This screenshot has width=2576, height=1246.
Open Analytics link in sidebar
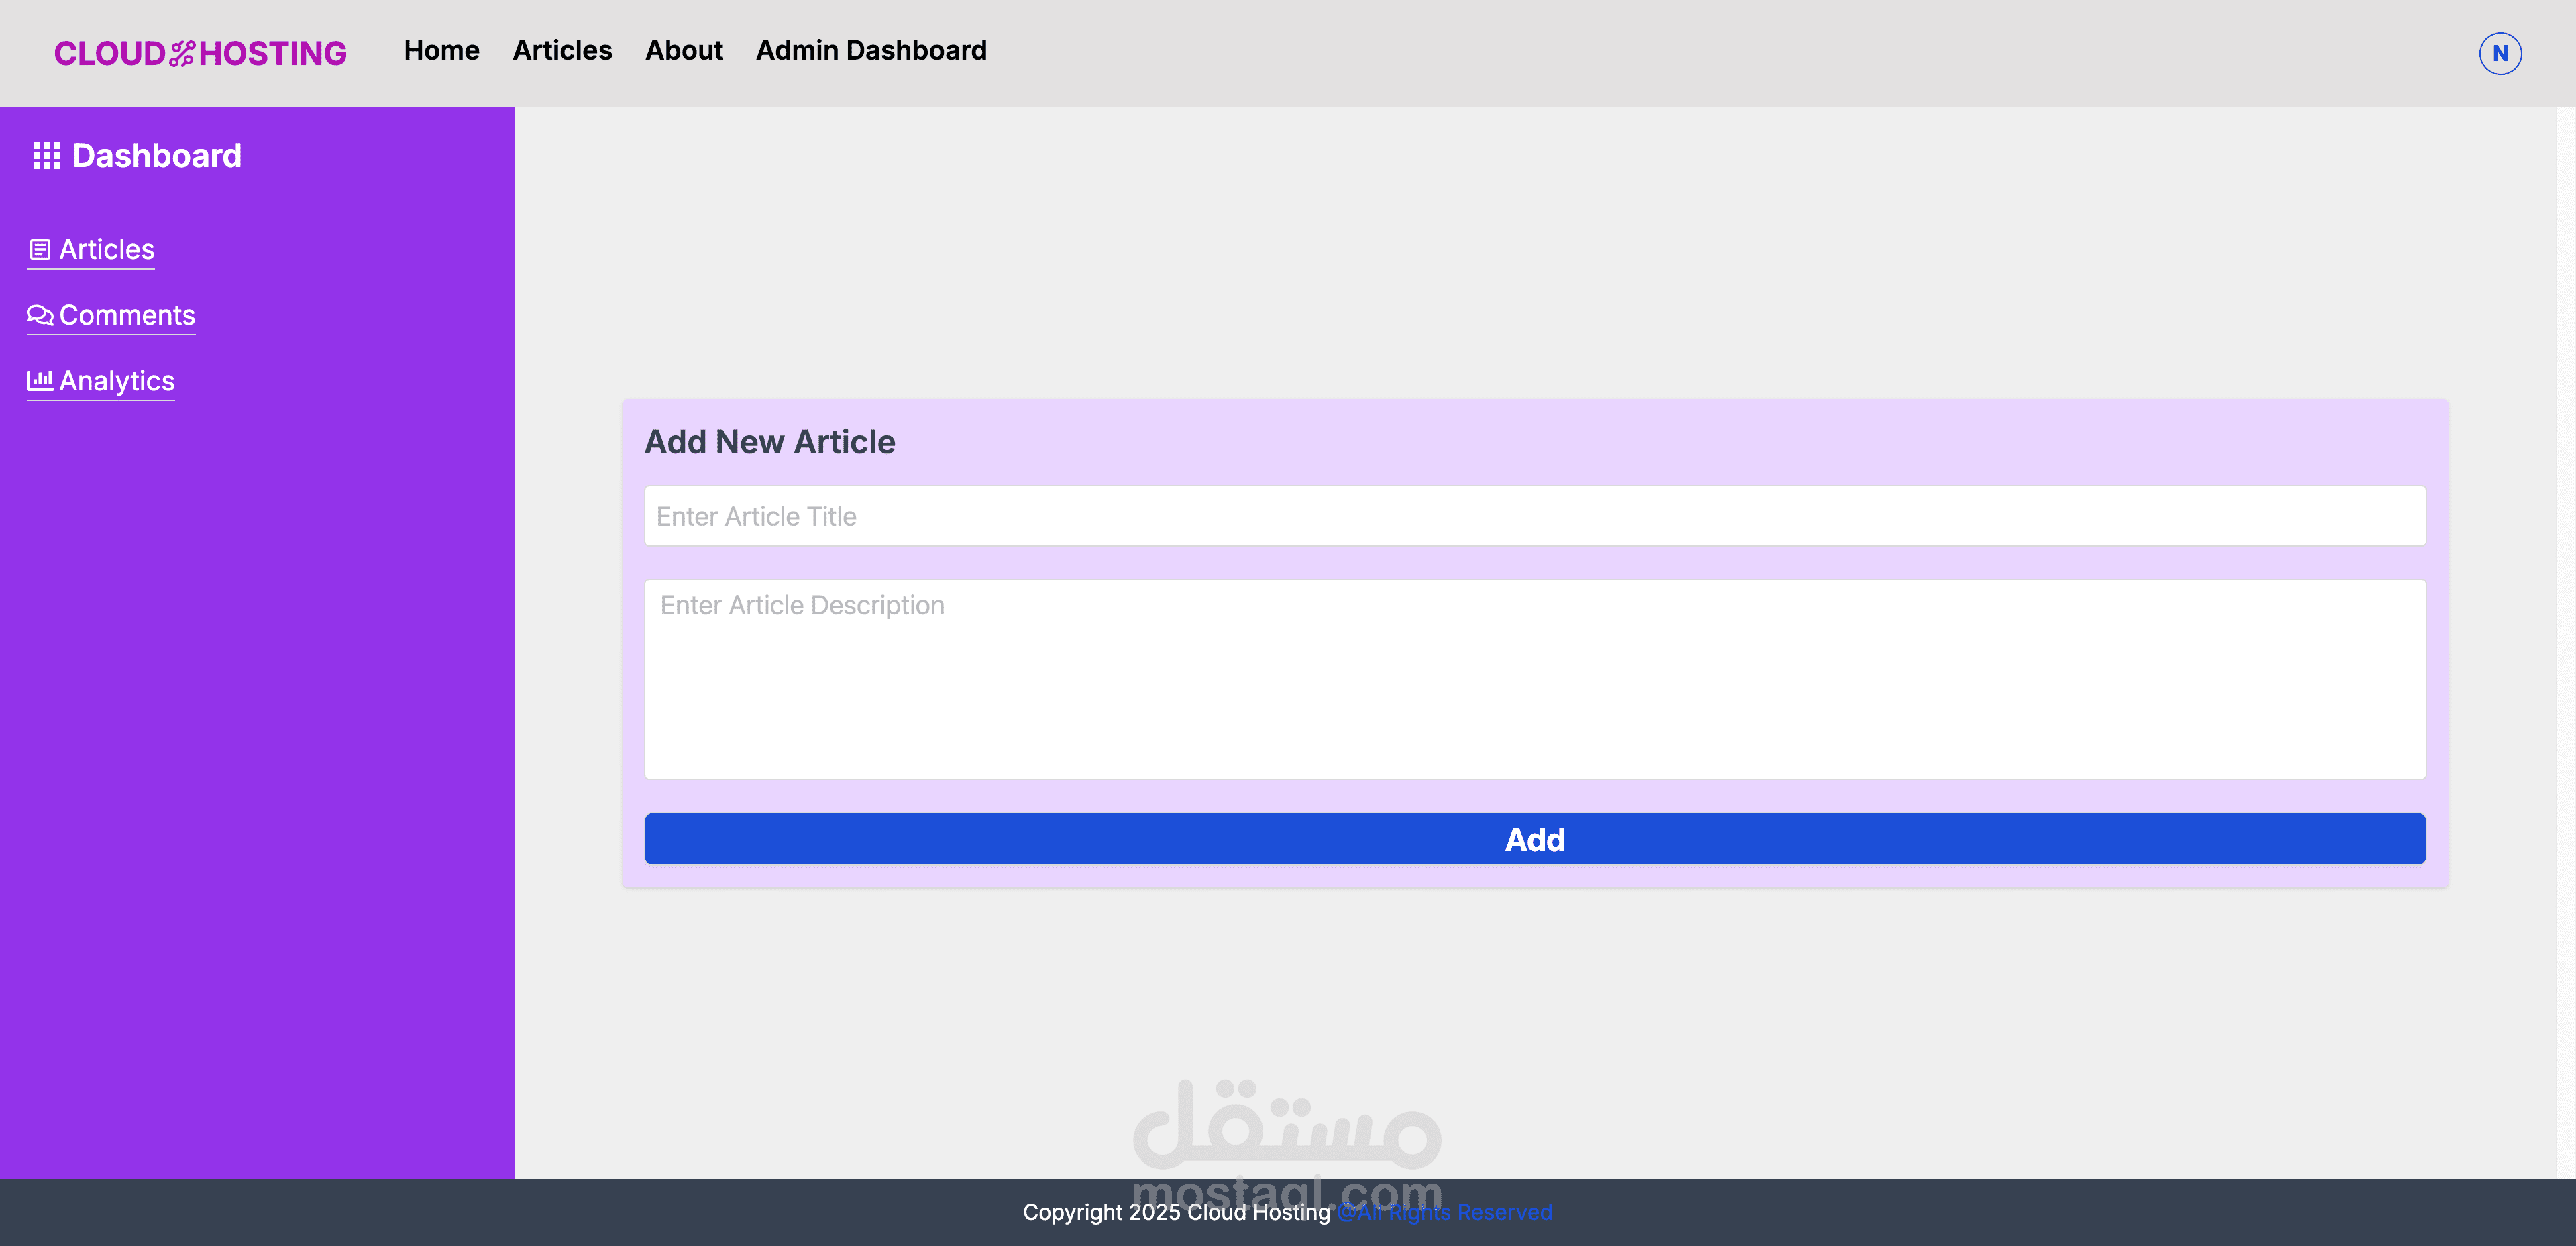click(116, 381)
